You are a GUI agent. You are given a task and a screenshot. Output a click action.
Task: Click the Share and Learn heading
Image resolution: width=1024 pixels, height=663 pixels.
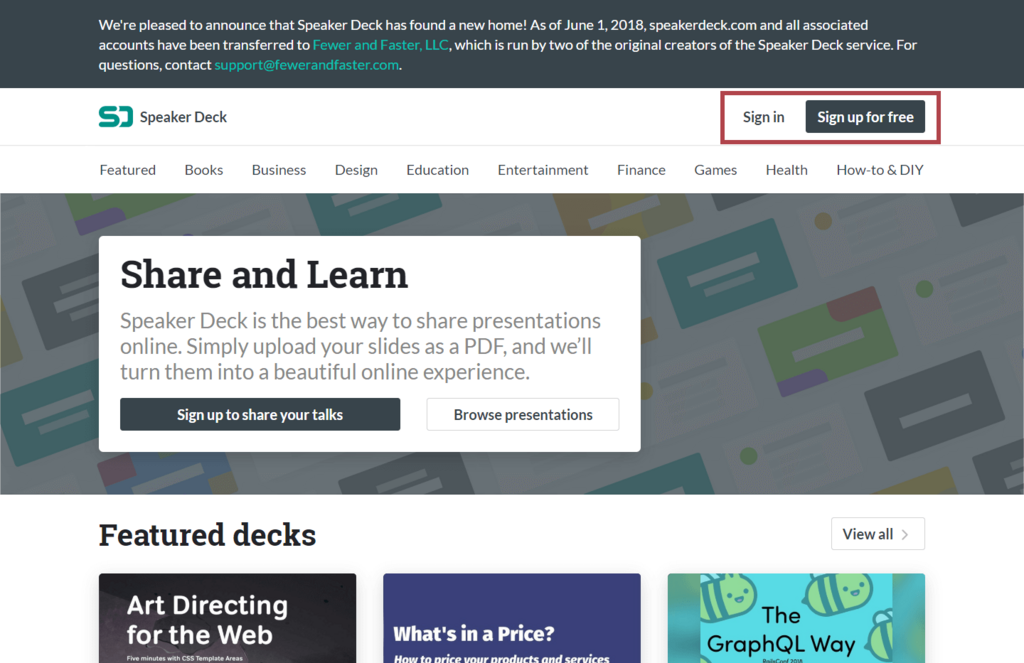[264, 274]
